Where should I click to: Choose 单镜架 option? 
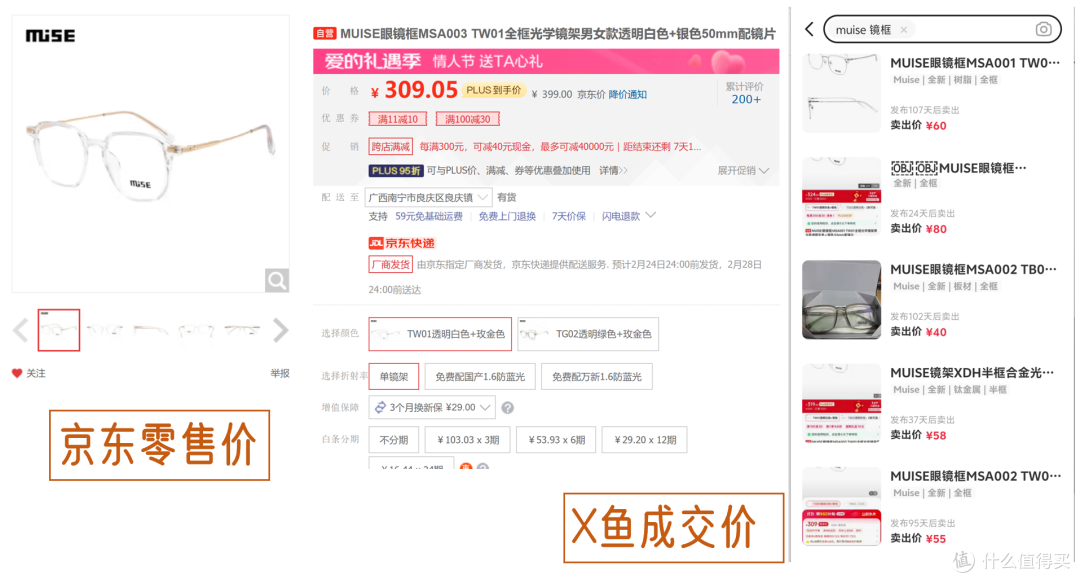(x=394, y=376)
